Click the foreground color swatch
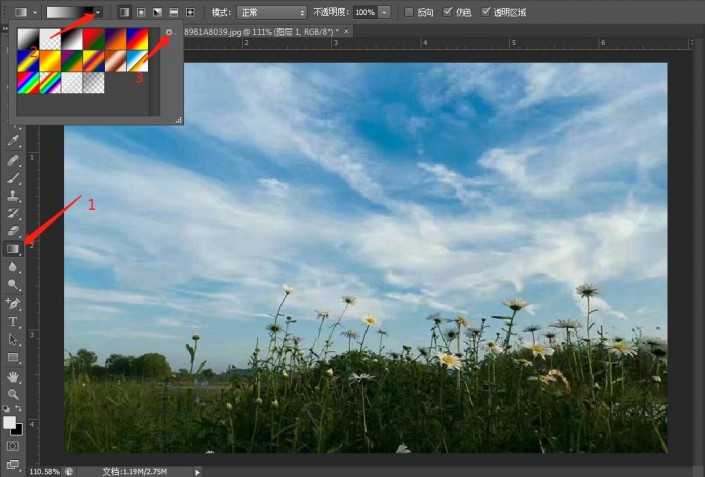Viewport: 705px width, 477px height. (x=10, y=422)
